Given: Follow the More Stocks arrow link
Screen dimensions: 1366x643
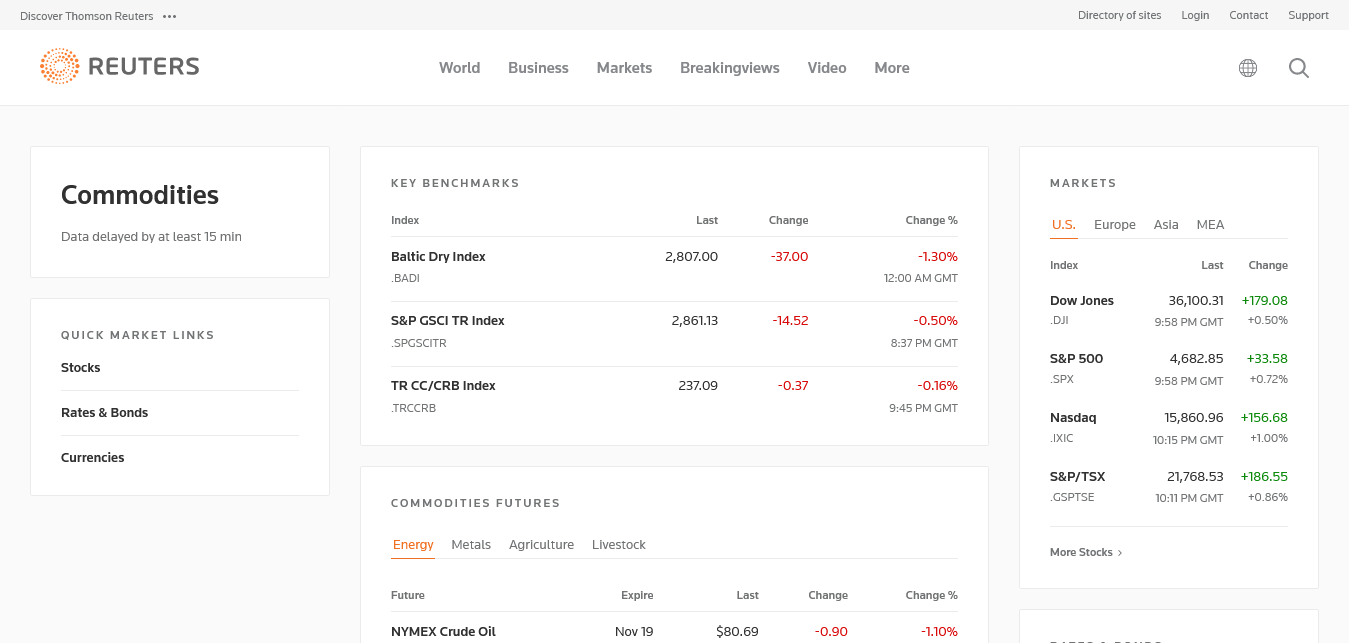Looking at the screenshot, I should pos(1086,552).
